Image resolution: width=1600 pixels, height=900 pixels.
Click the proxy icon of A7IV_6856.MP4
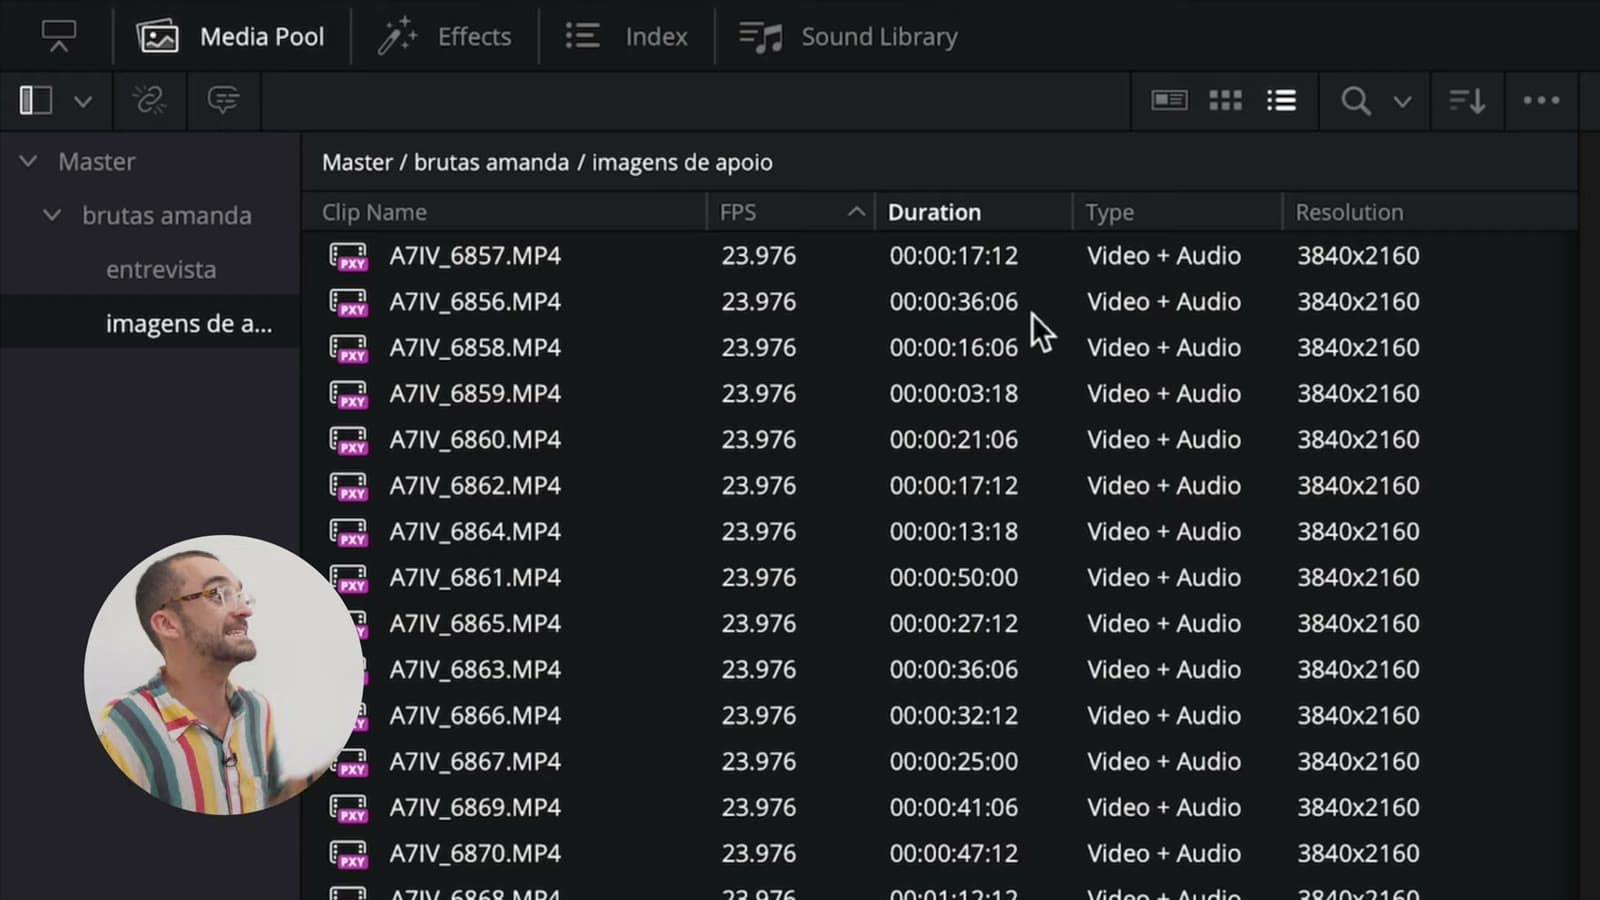(349, 302)
